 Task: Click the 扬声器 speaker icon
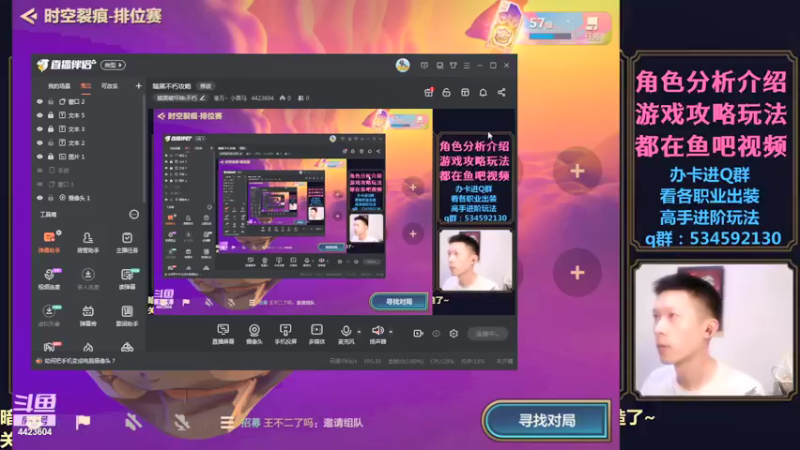[378, 334]
